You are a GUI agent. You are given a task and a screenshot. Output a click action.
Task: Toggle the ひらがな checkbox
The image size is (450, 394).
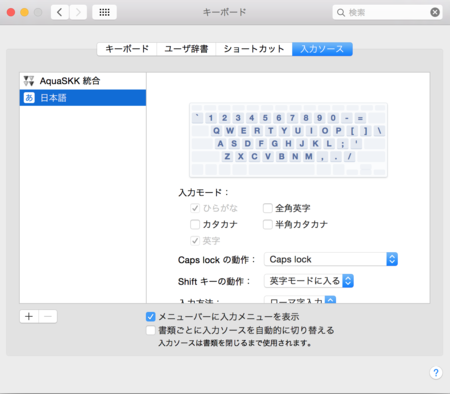[195, 208]
